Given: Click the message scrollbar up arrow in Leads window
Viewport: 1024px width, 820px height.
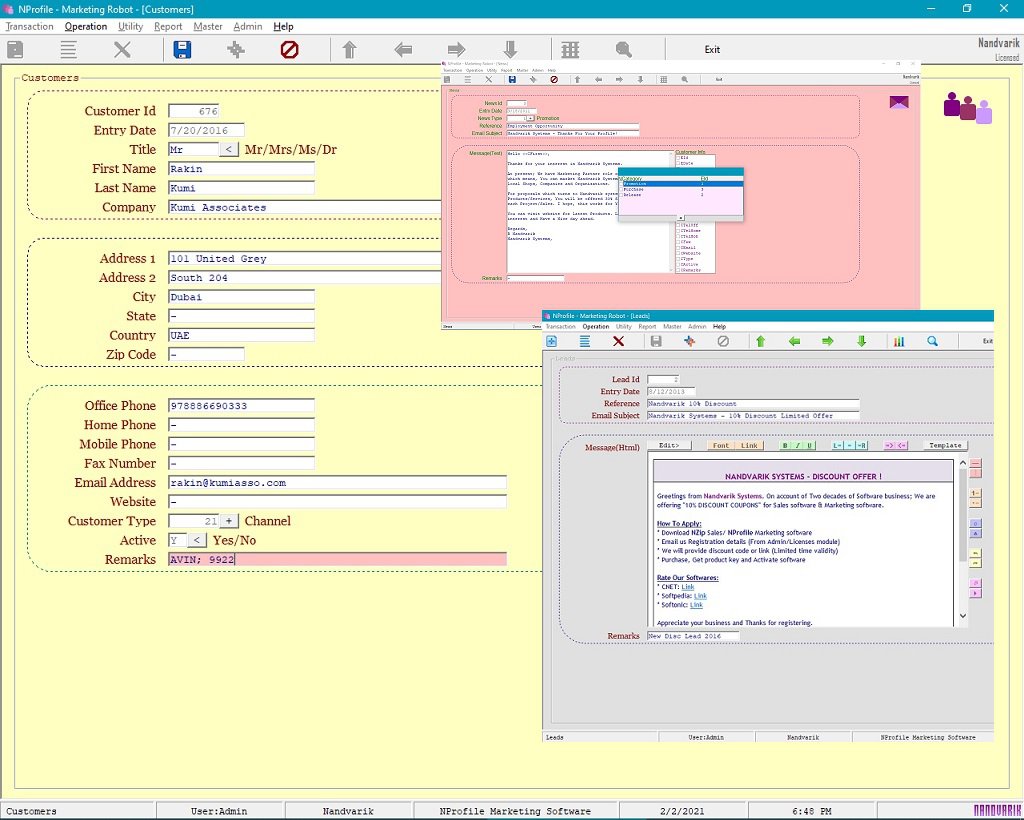Looking at the screenshot, I should click(x=963, y=463).
